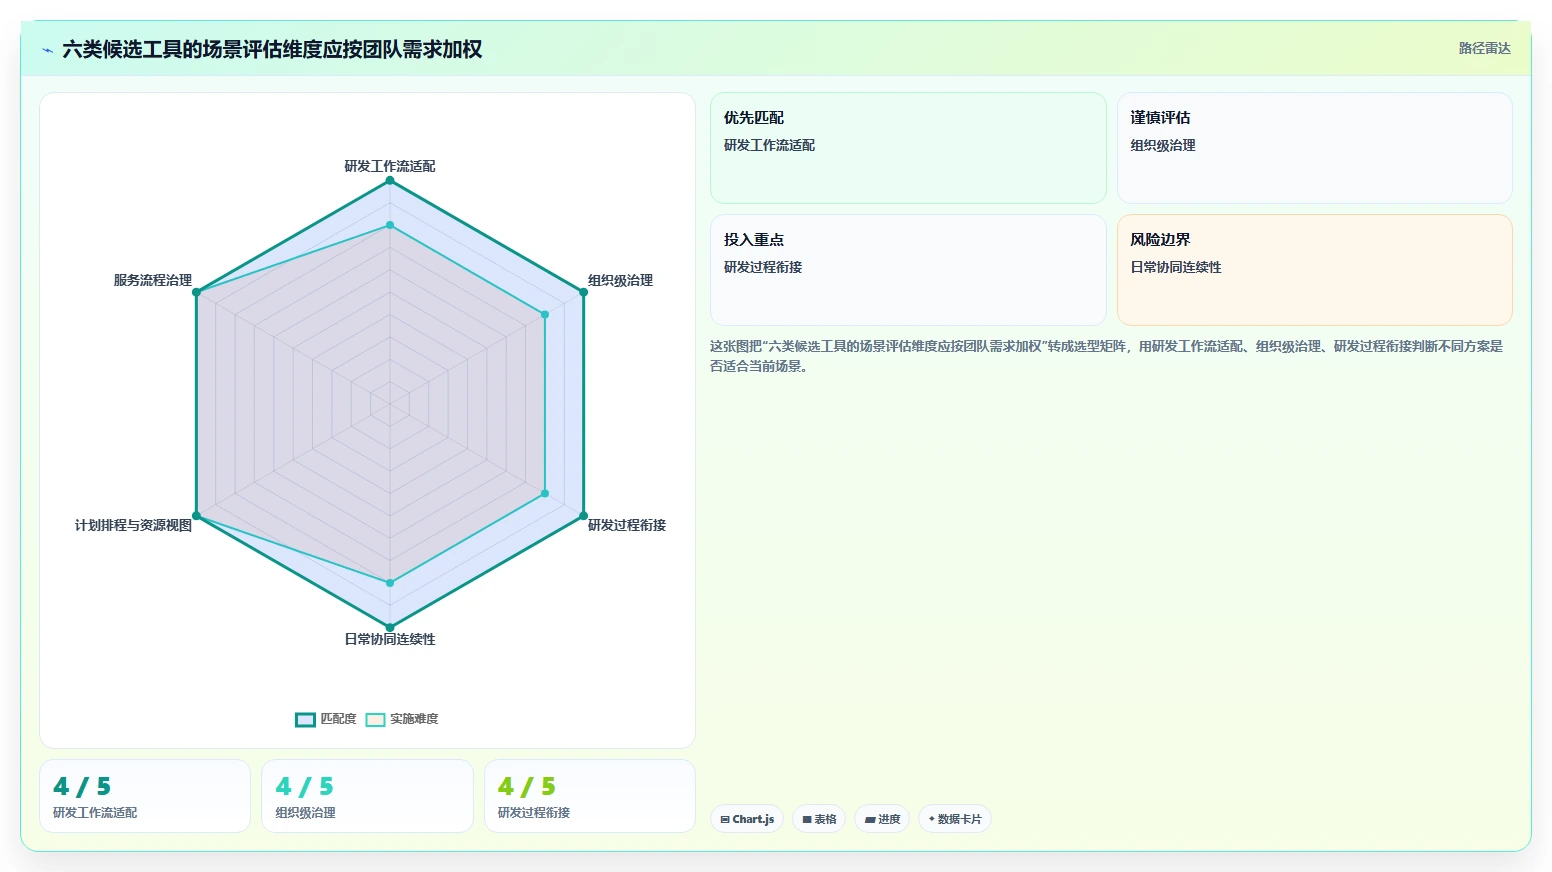
Task: Open the 优先匹配 card
Action: (908, 148)
